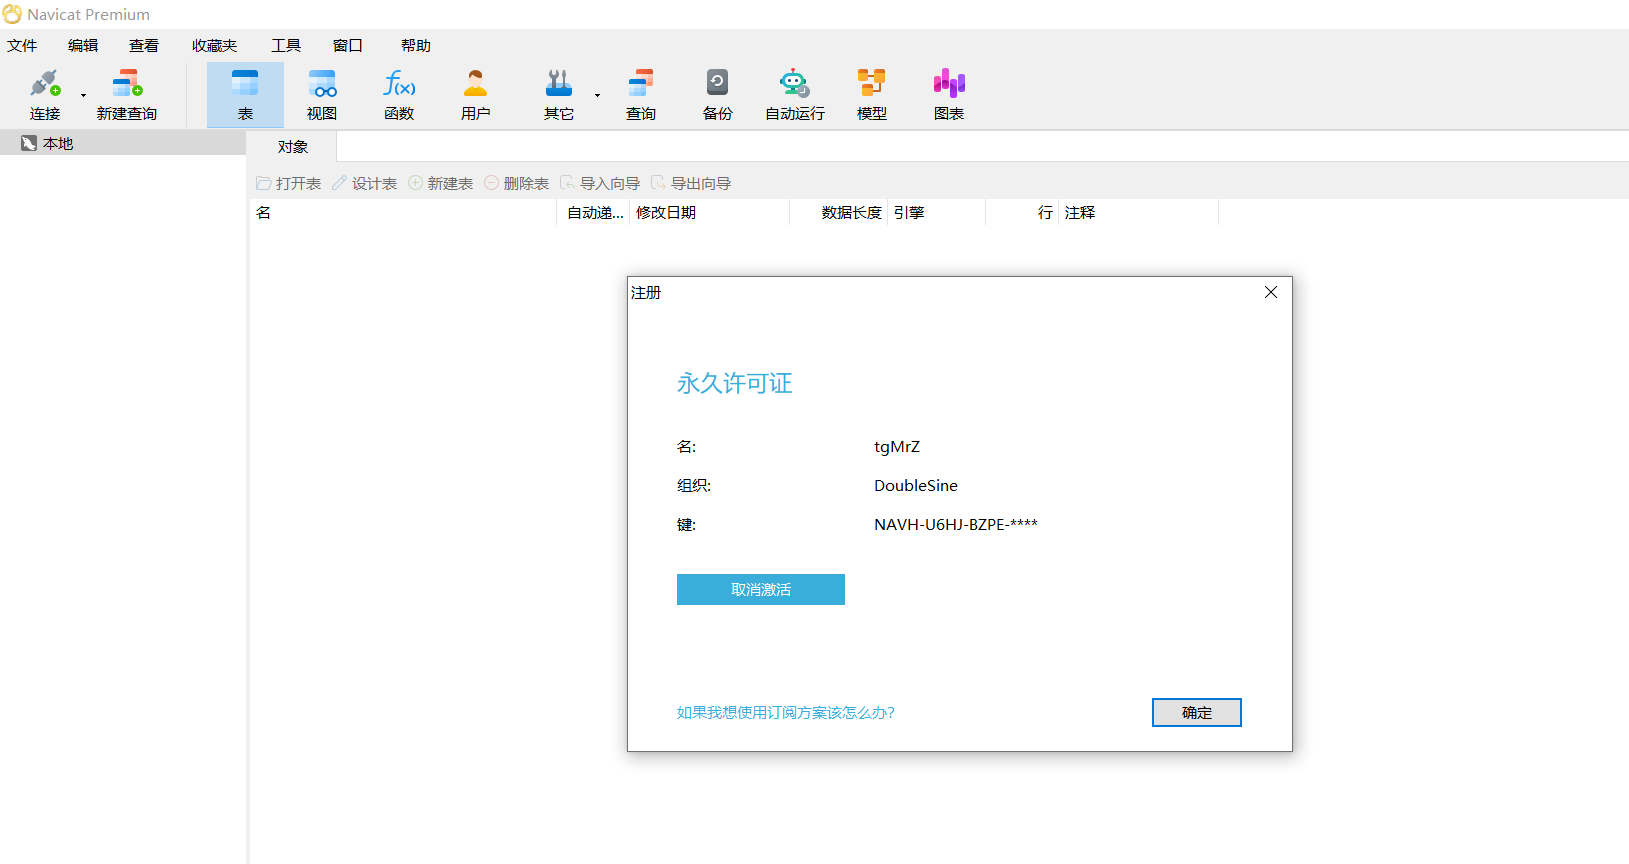Confirm the dialog with 确定
Image resolution: width=1629 pixels, height=864 pixels.
tap(1197, 713)
